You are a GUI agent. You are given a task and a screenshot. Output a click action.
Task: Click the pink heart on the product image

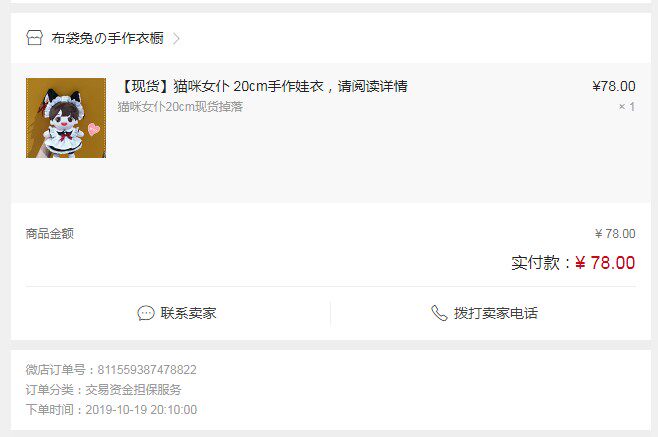point(94,129)
